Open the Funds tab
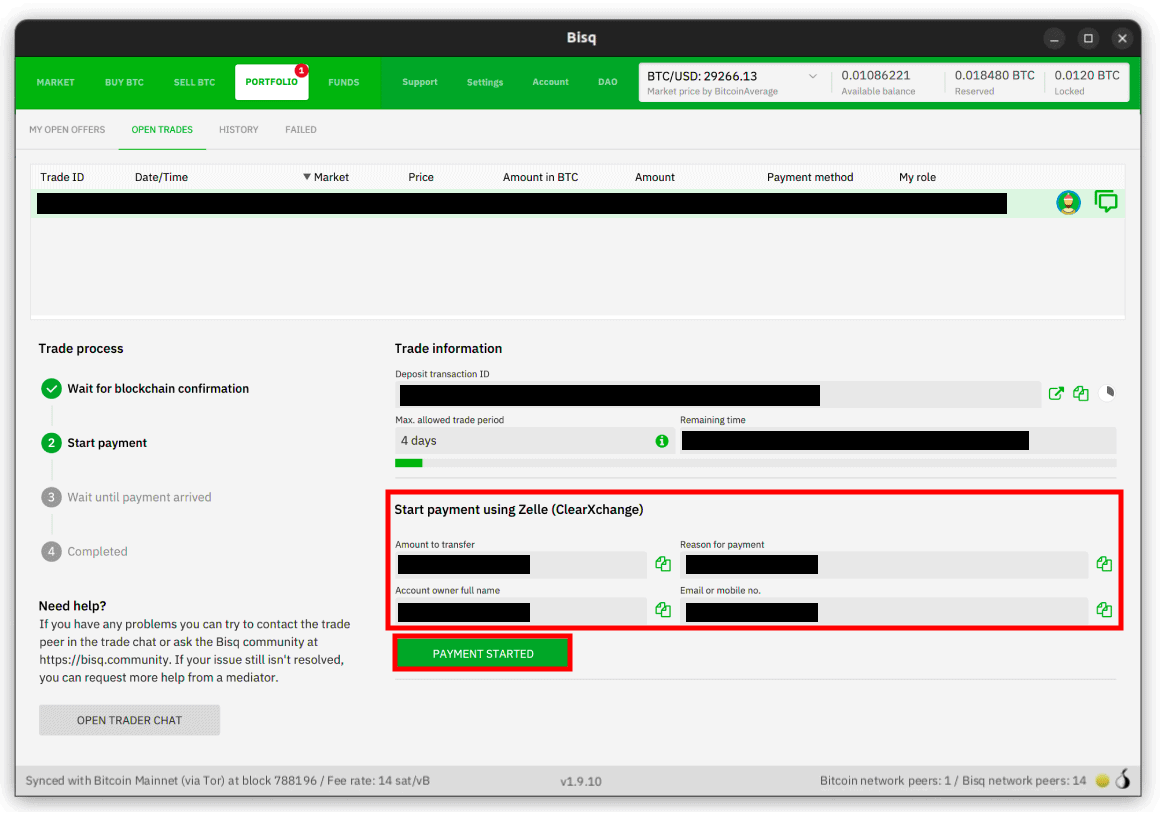1160x813 pixels. pos(343,82)
